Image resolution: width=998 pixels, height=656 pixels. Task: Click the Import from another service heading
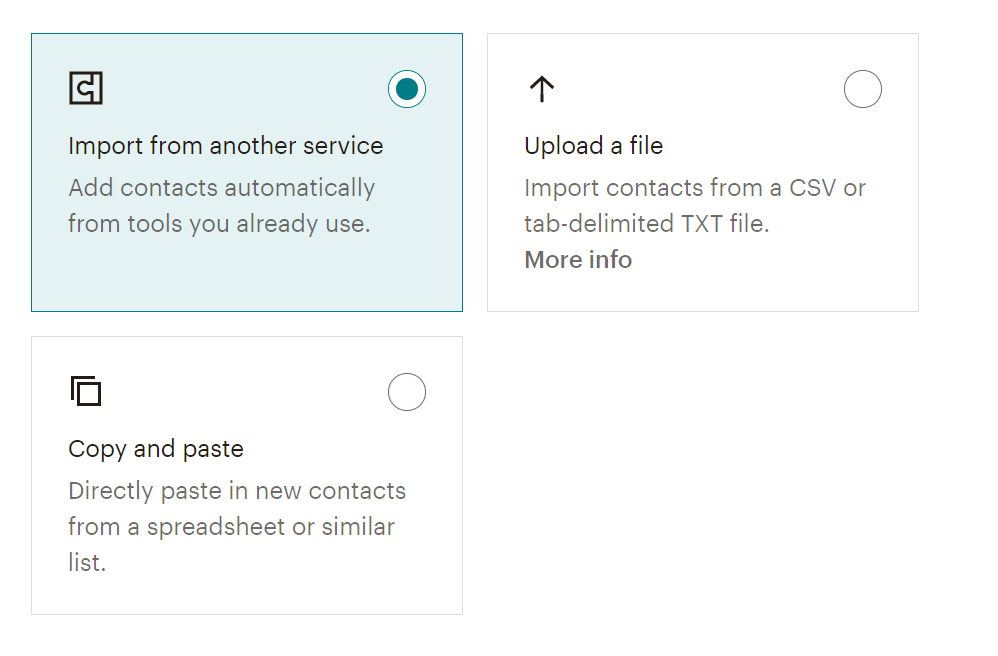[226, 146]
